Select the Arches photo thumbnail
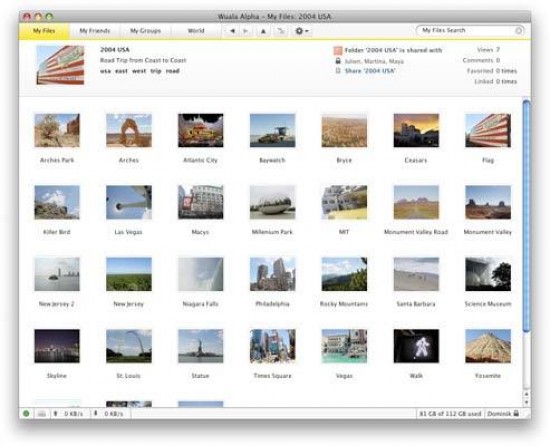The width and height of the screenshot is (550, 446). click(129, 130)
